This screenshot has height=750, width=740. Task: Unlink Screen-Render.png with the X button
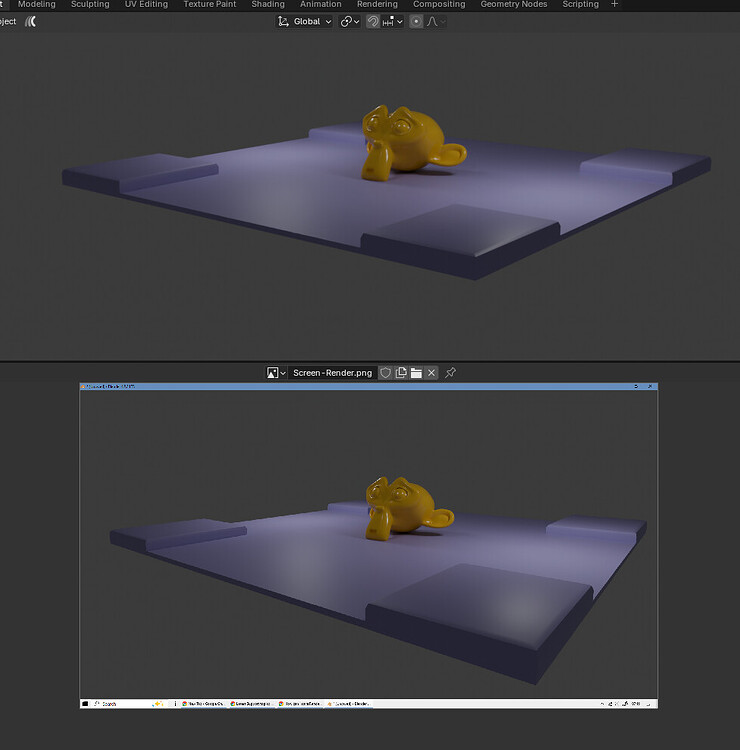tap(431, 373)
